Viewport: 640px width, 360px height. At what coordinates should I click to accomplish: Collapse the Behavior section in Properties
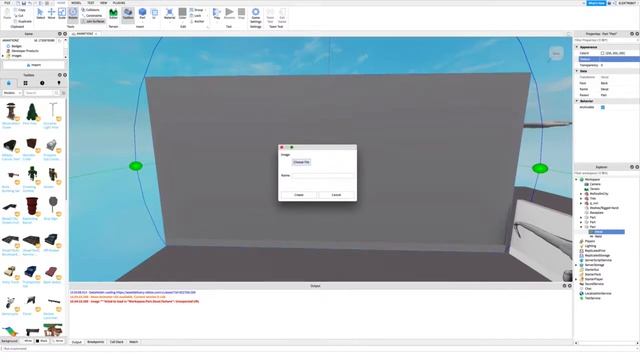click(577, 101)
